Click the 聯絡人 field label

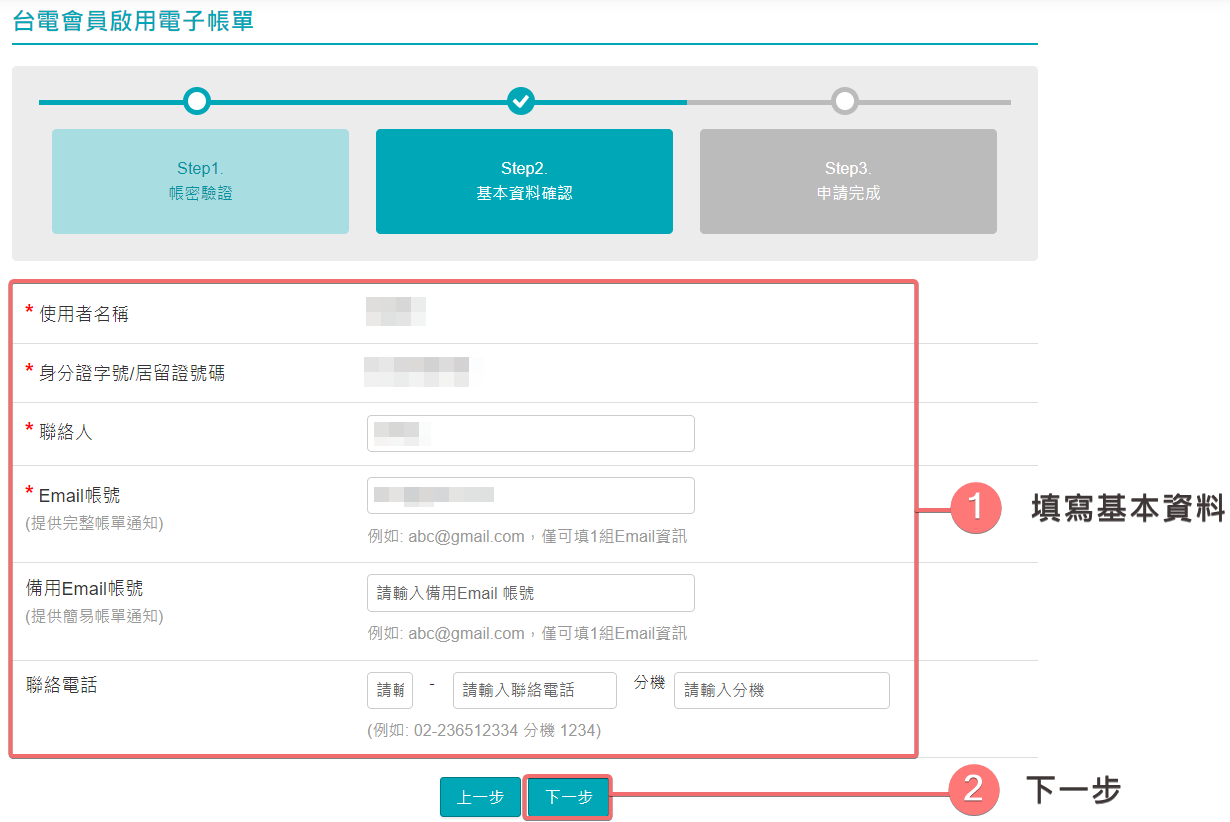coord(66,432)
